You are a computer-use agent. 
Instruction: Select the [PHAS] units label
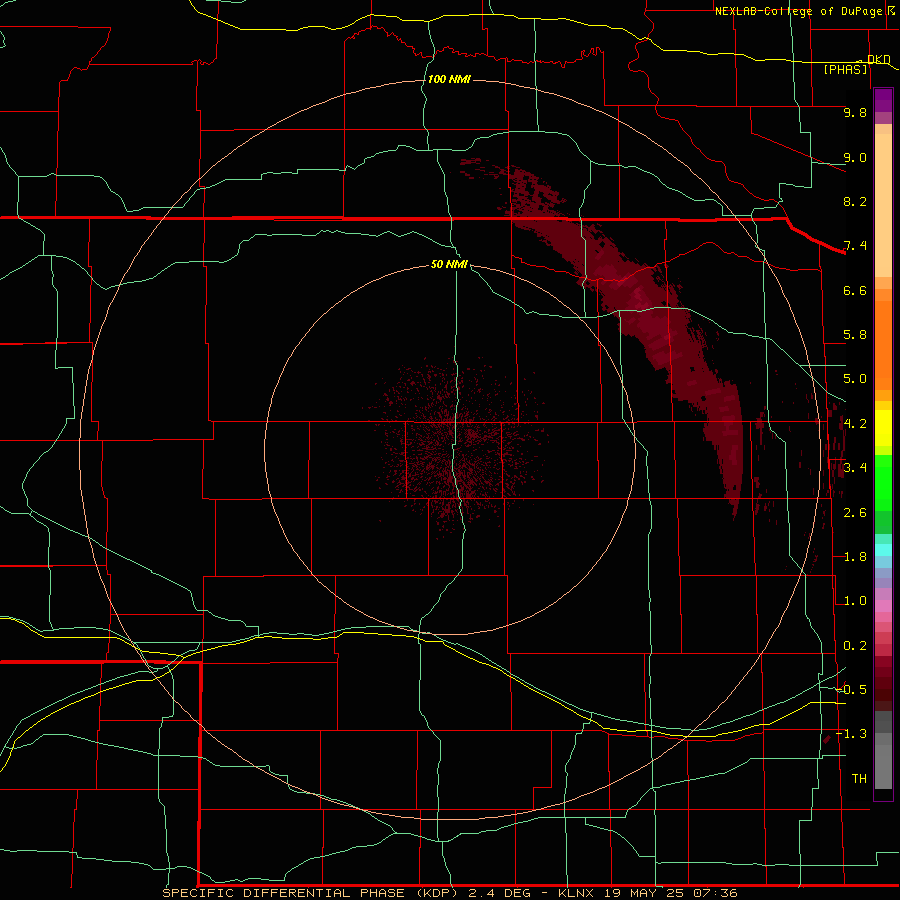[845, 69]
